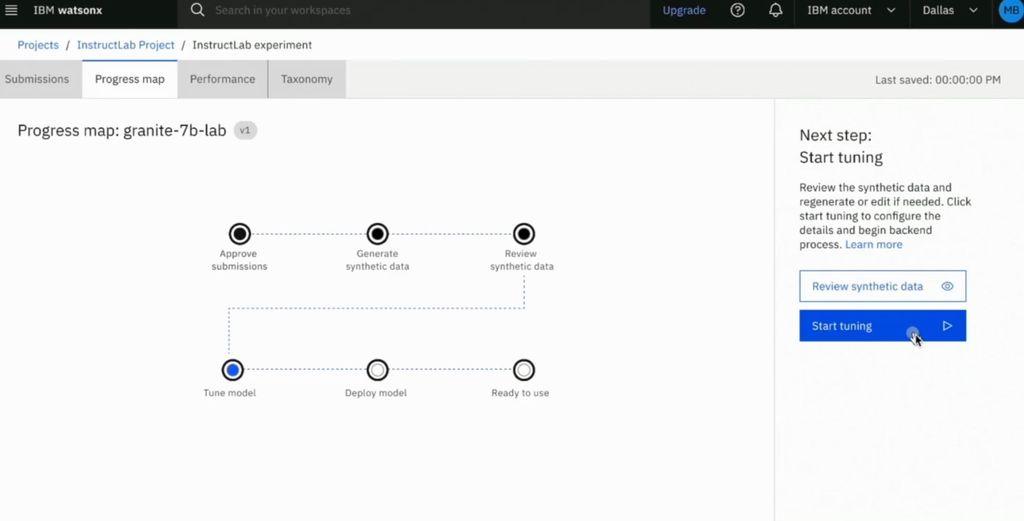Open the hamburger navigation menu
This screenshot has height=521, width=1024.
coord(11,10)
